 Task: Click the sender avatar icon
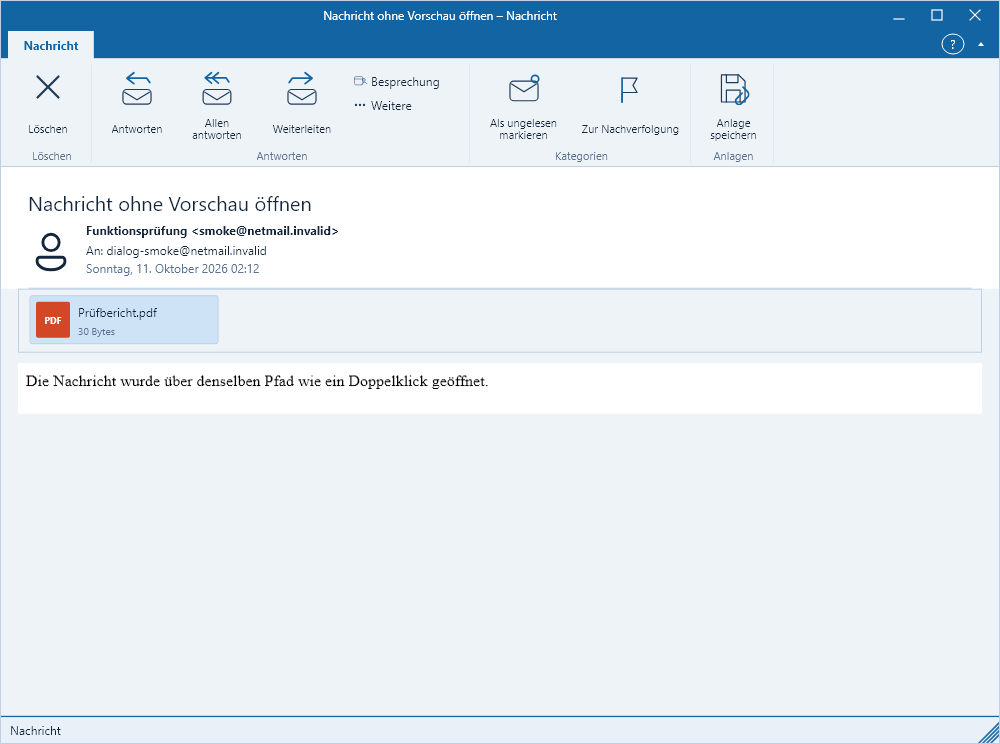pos(51,252)
